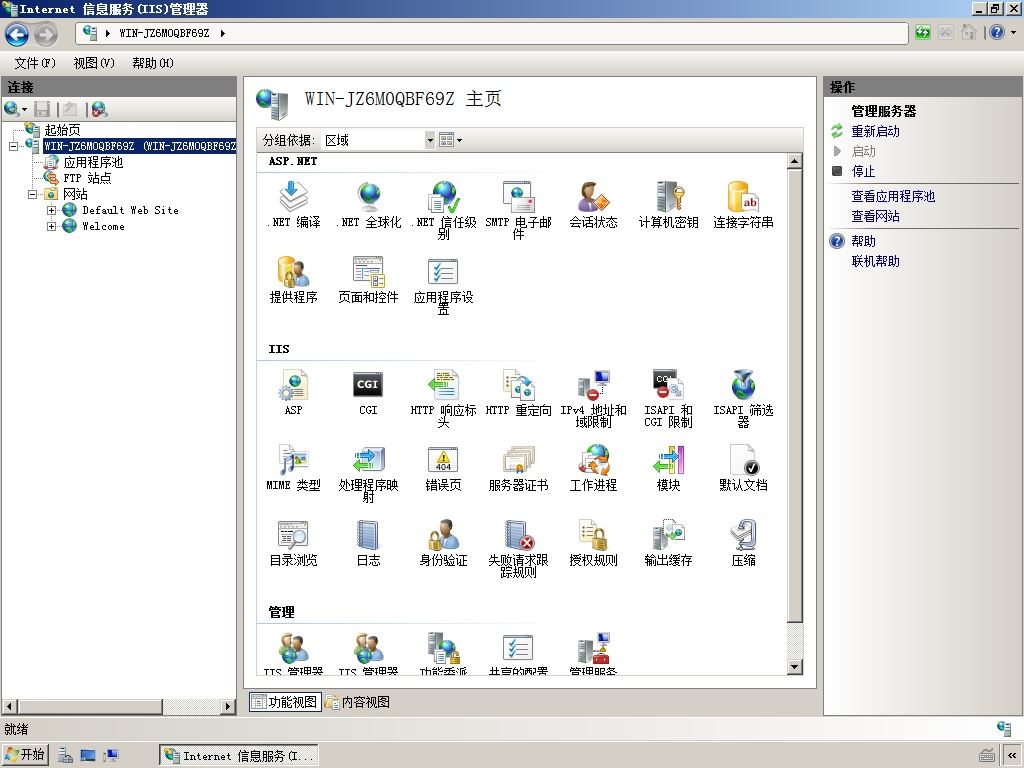This screenshot has width=1024, height=768.
Task: Select FTP 站点 in the tree
Action: [x=87, y=178]
